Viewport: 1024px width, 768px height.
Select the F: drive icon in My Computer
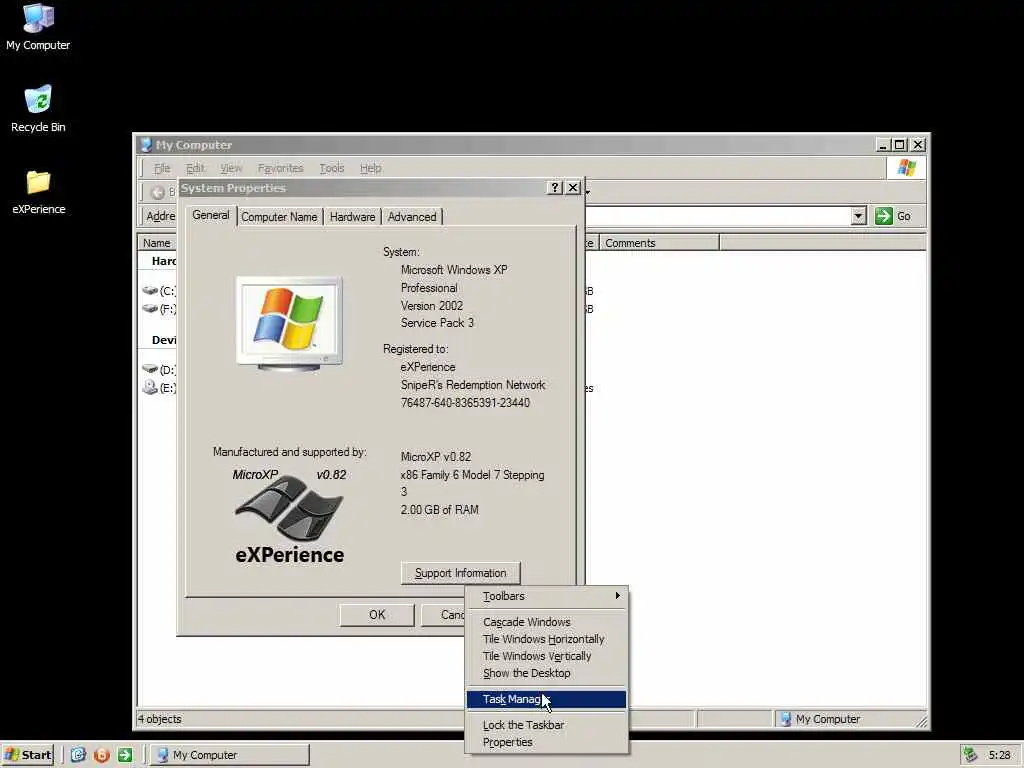click(x=150, y=308)
